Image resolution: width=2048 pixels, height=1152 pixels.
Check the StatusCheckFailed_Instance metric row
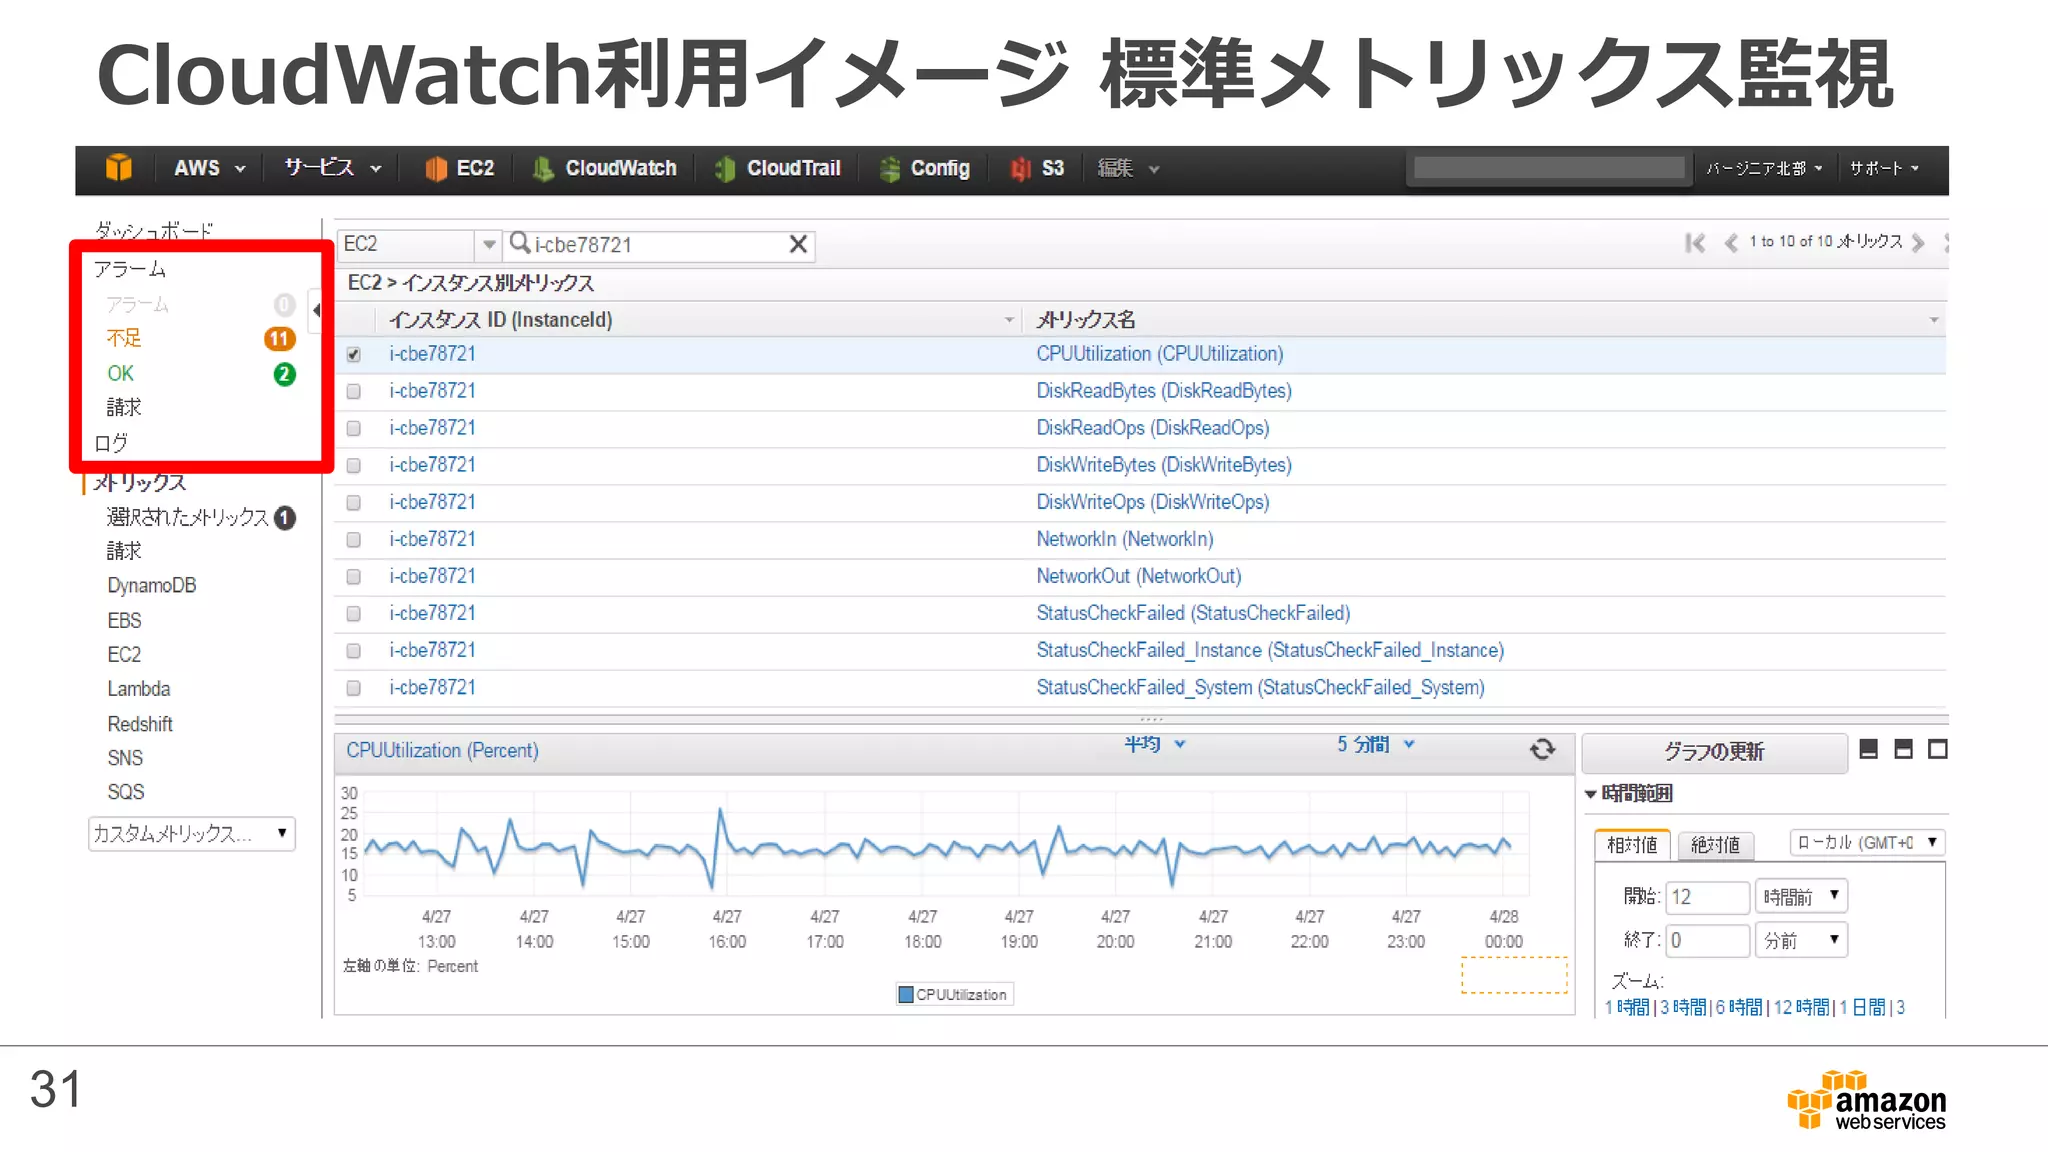coord(353,650)
